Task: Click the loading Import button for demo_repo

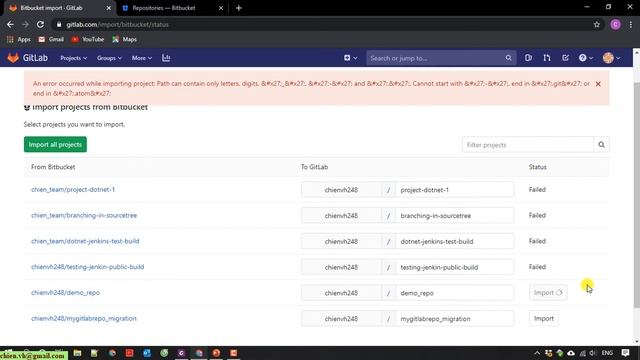Action: (x=548, y=293)
